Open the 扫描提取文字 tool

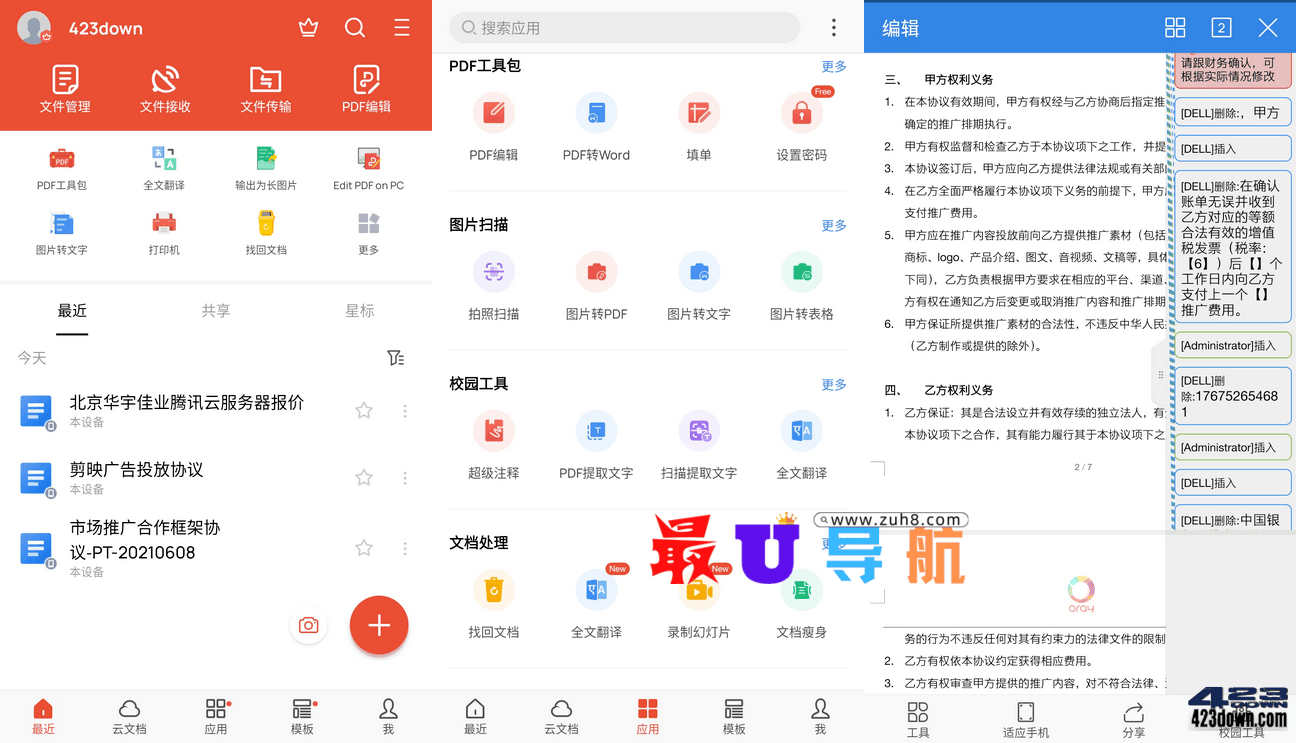pos(699,445)
